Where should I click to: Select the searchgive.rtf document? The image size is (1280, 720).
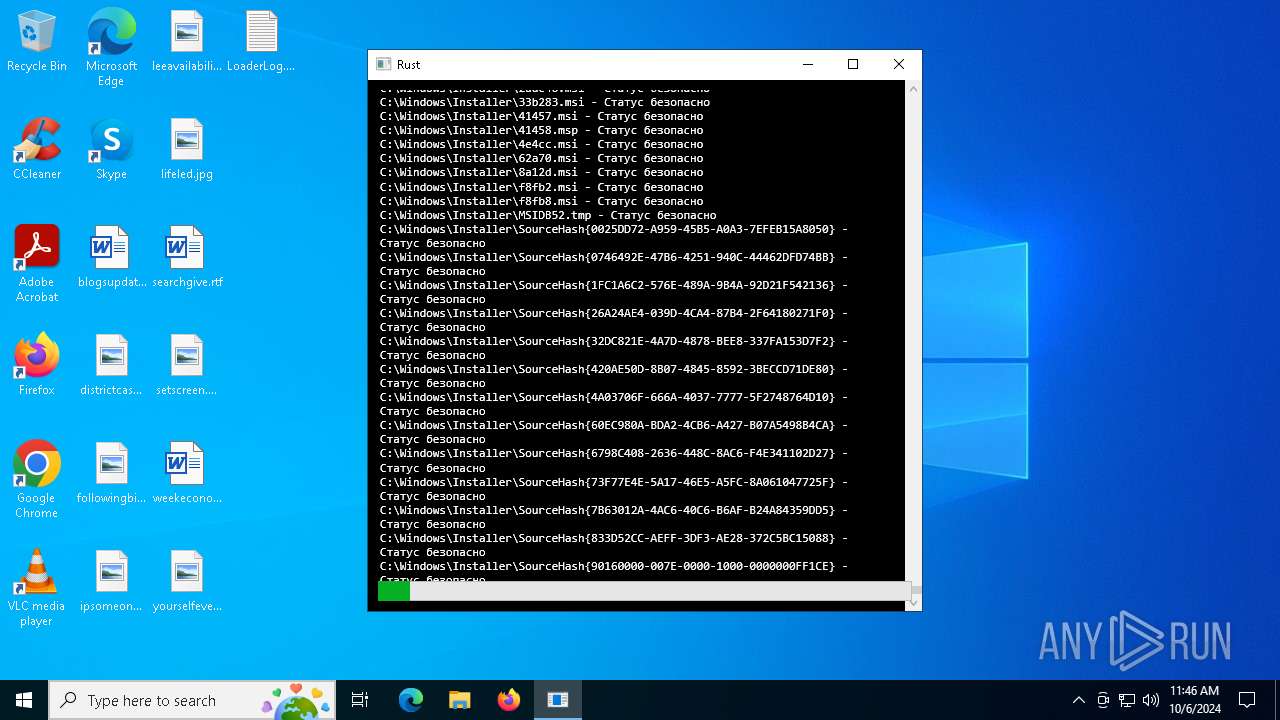[187, 258]
